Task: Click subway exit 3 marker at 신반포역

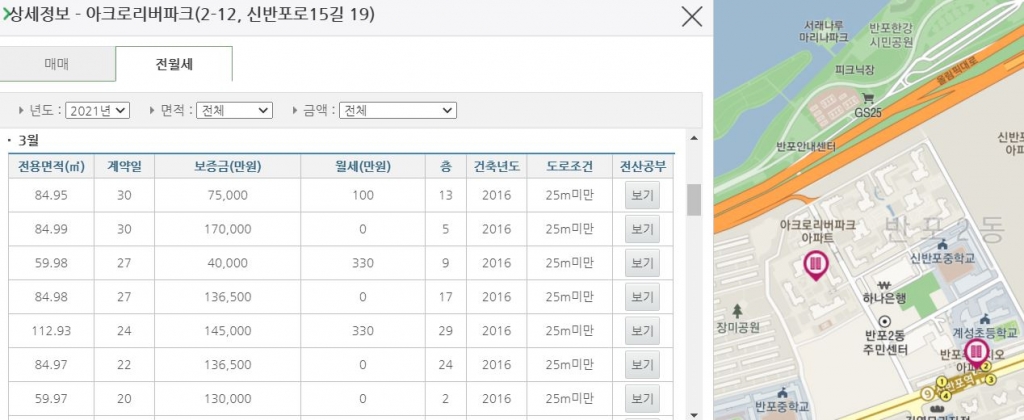Action: [x=990, y=380]
